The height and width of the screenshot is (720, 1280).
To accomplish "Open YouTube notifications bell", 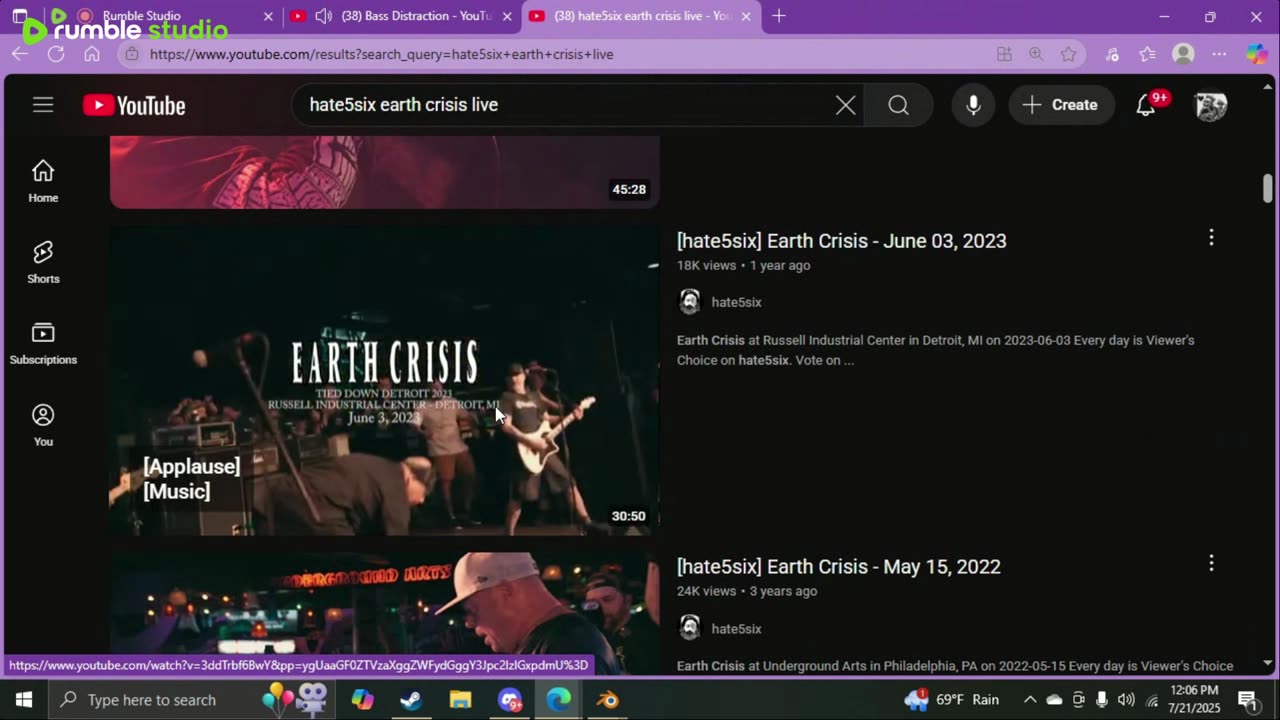I will click(1146, 105).
